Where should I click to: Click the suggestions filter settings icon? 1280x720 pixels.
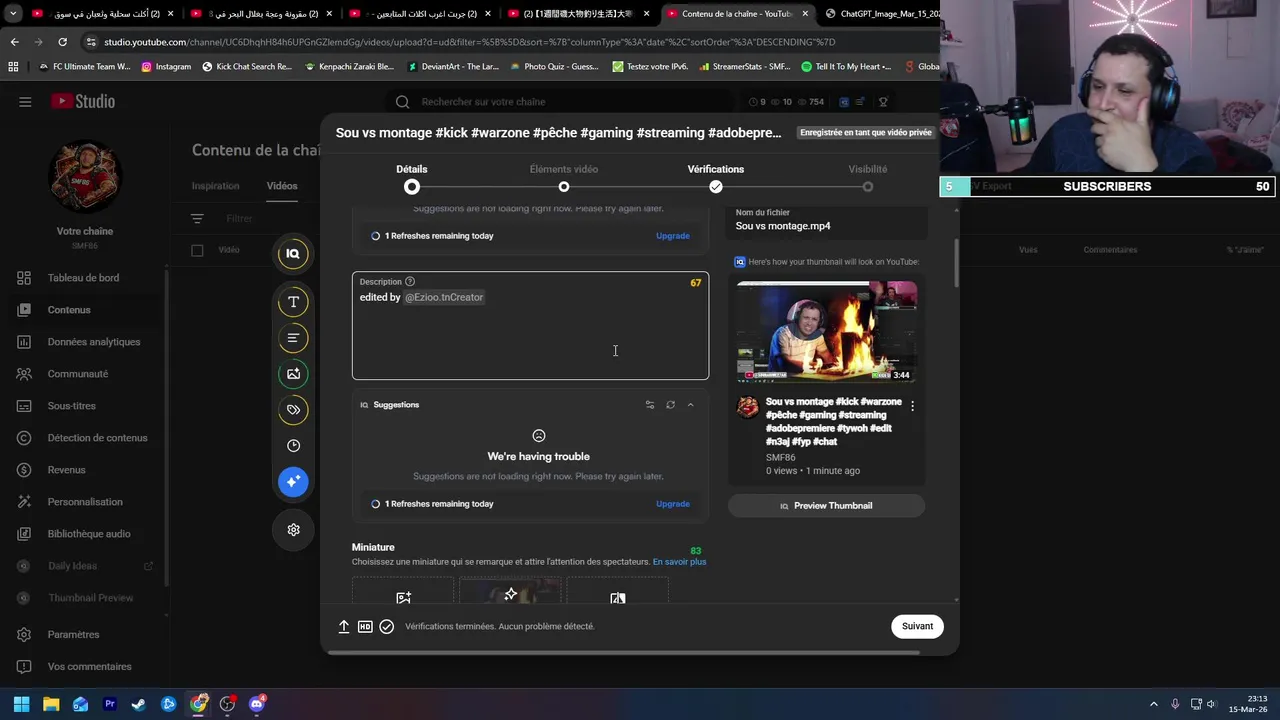[x=650, y=405]
